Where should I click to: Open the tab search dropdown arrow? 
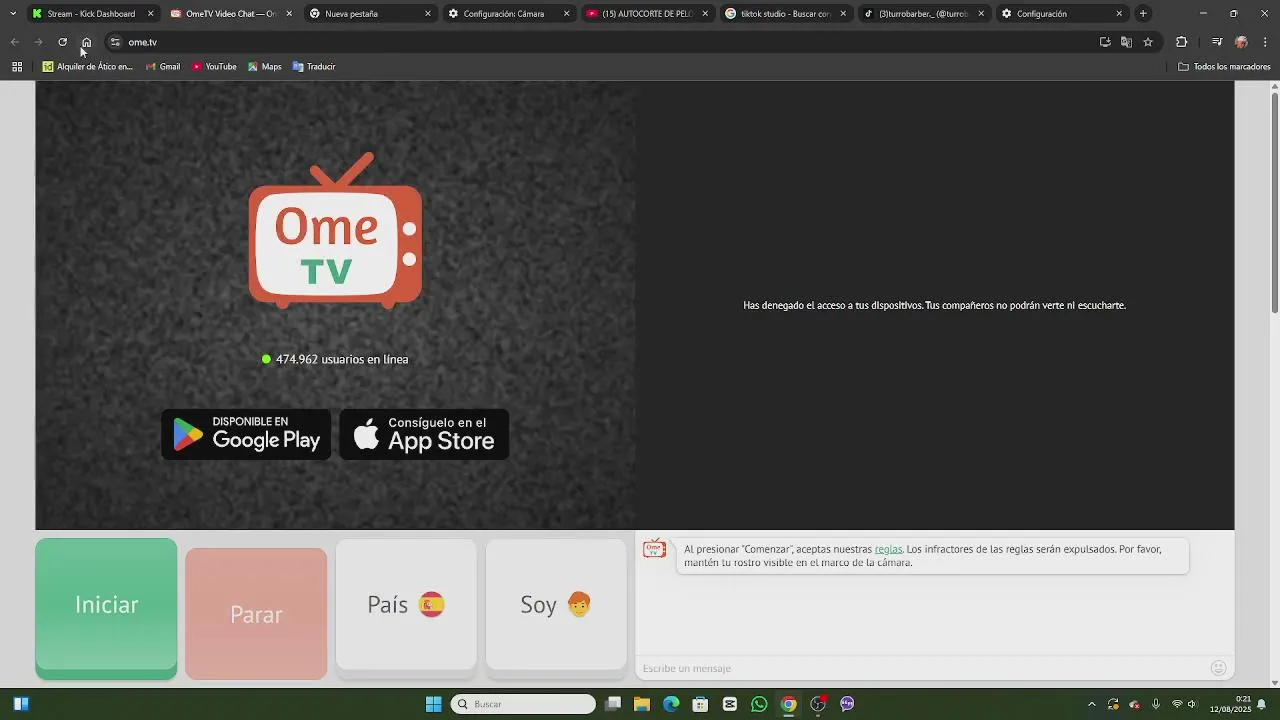point(13,14)
